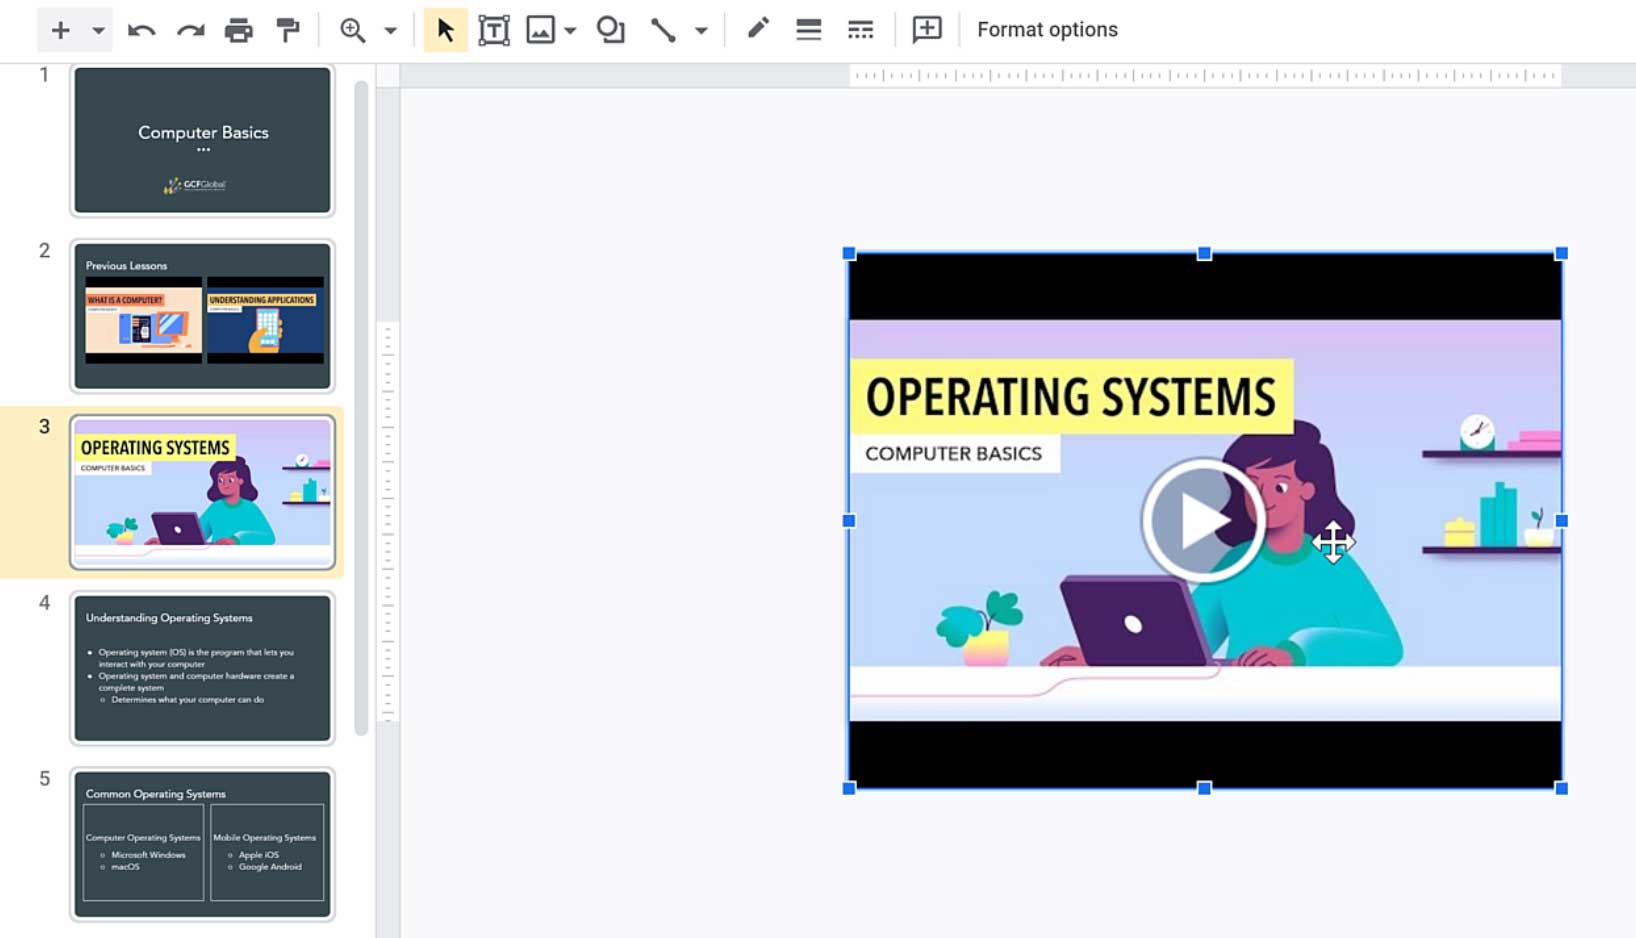Open the border color picker
Viewport: 1636px width, 938px height.
(x=757, y=29)
